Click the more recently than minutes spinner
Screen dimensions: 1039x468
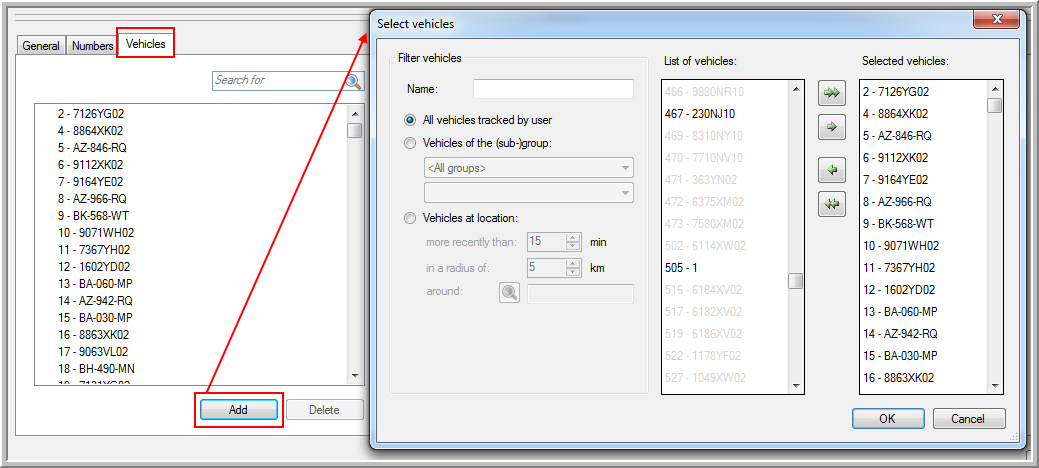[573, 241]
